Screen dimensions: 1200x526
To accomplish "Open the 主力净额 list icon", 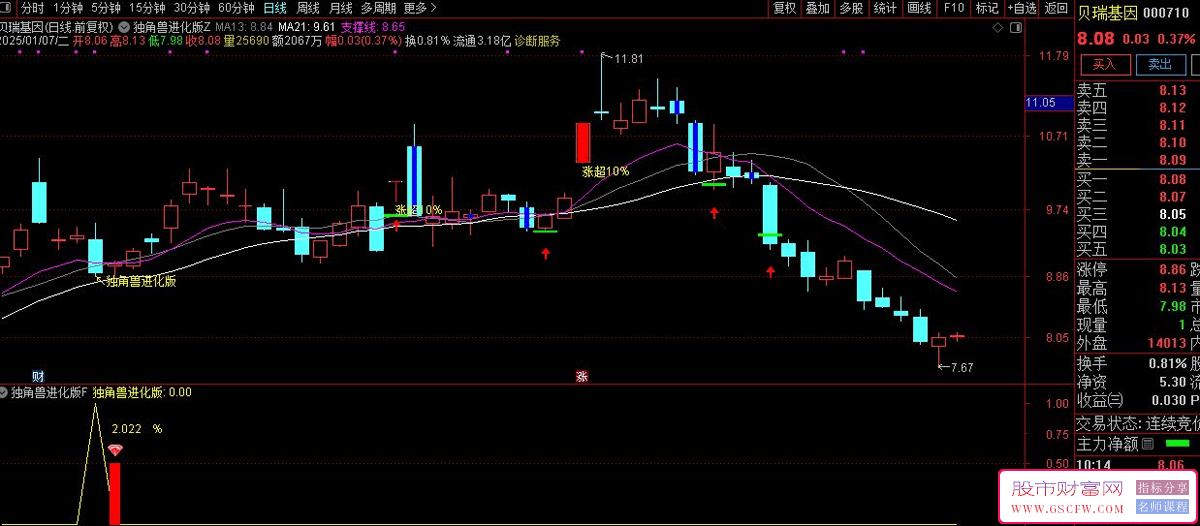I will 1147,443.
